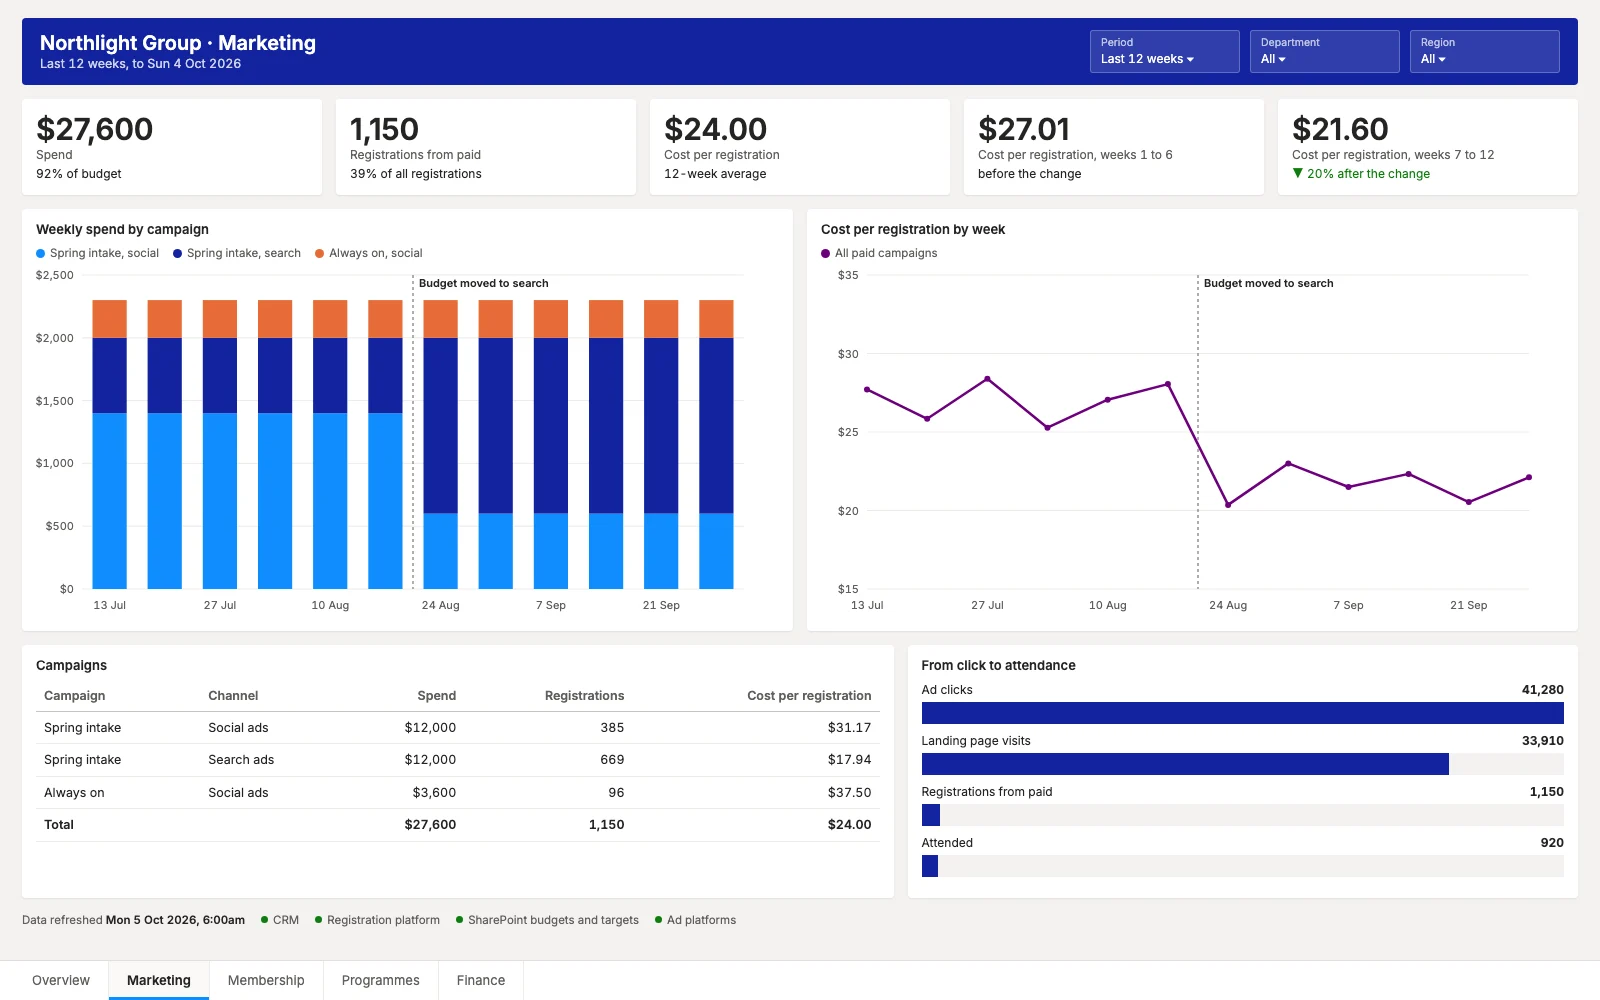
Task: Click the Campaign column header
Action: point(75,696)
